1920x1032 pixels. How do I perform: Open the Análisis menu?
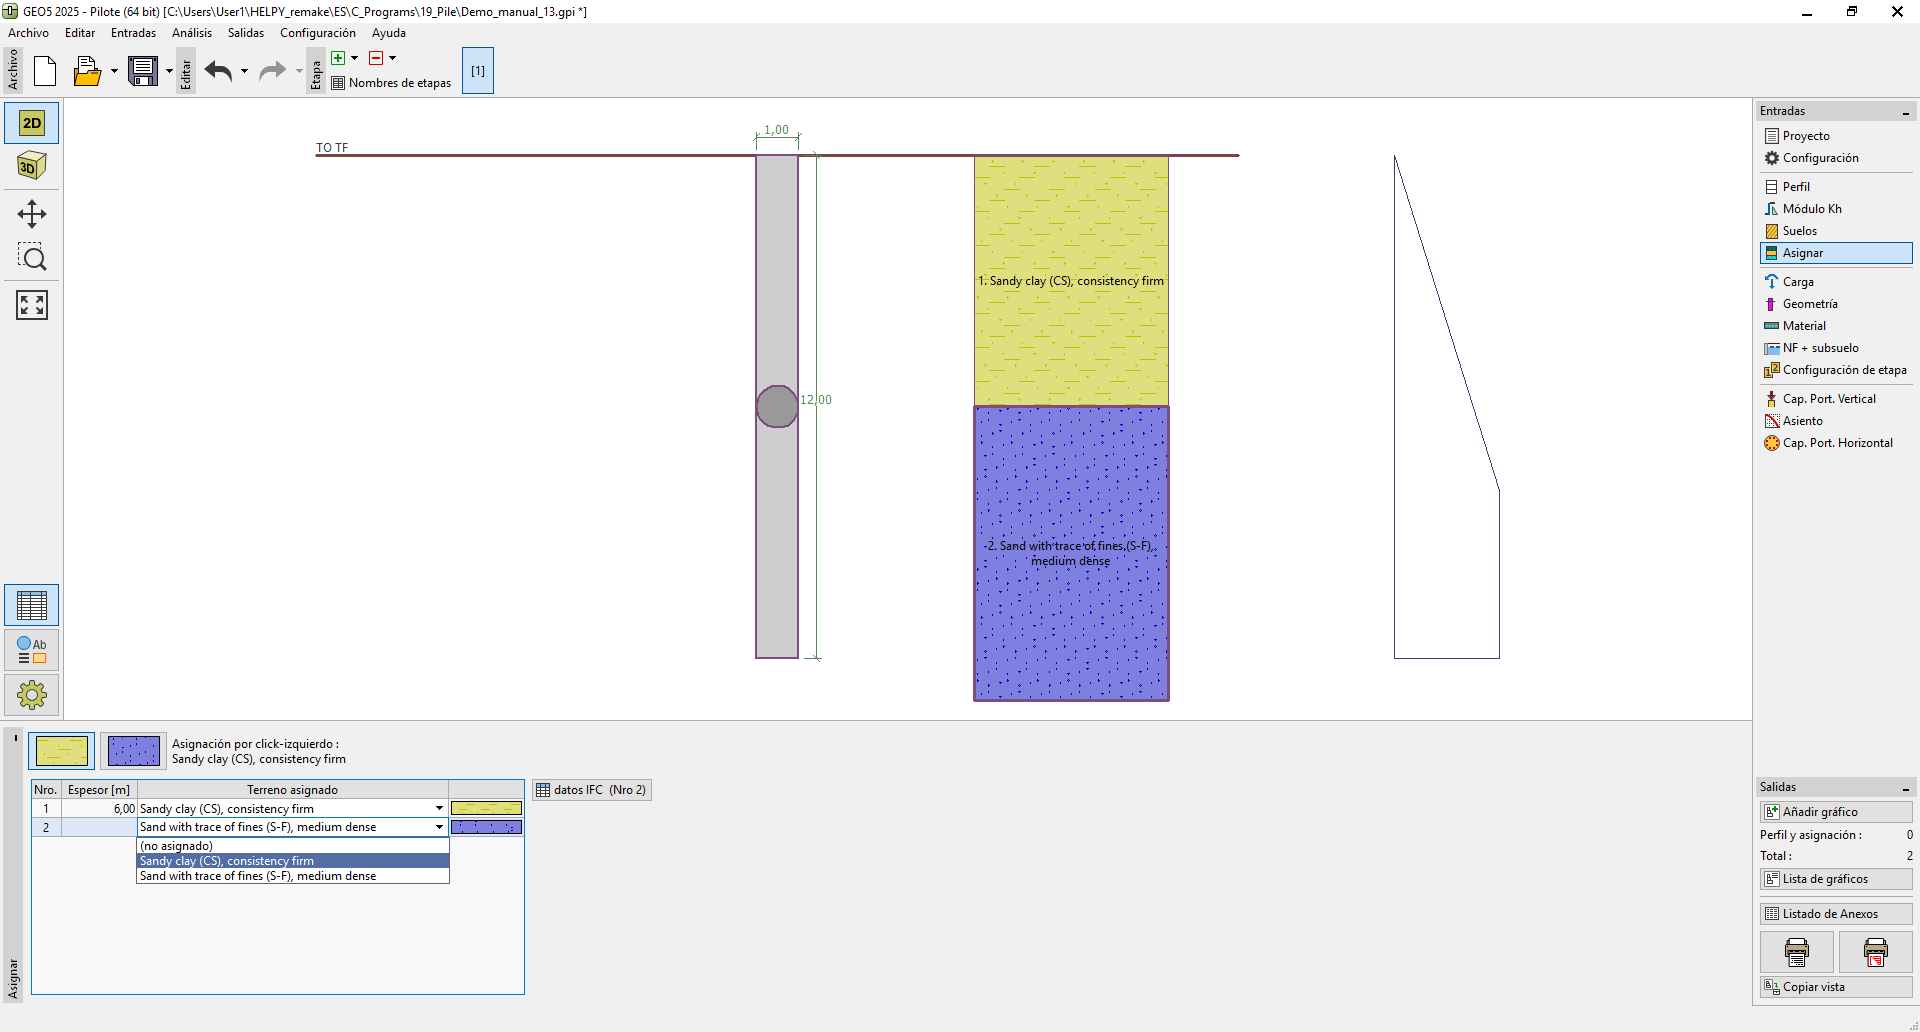coord(191,33)
